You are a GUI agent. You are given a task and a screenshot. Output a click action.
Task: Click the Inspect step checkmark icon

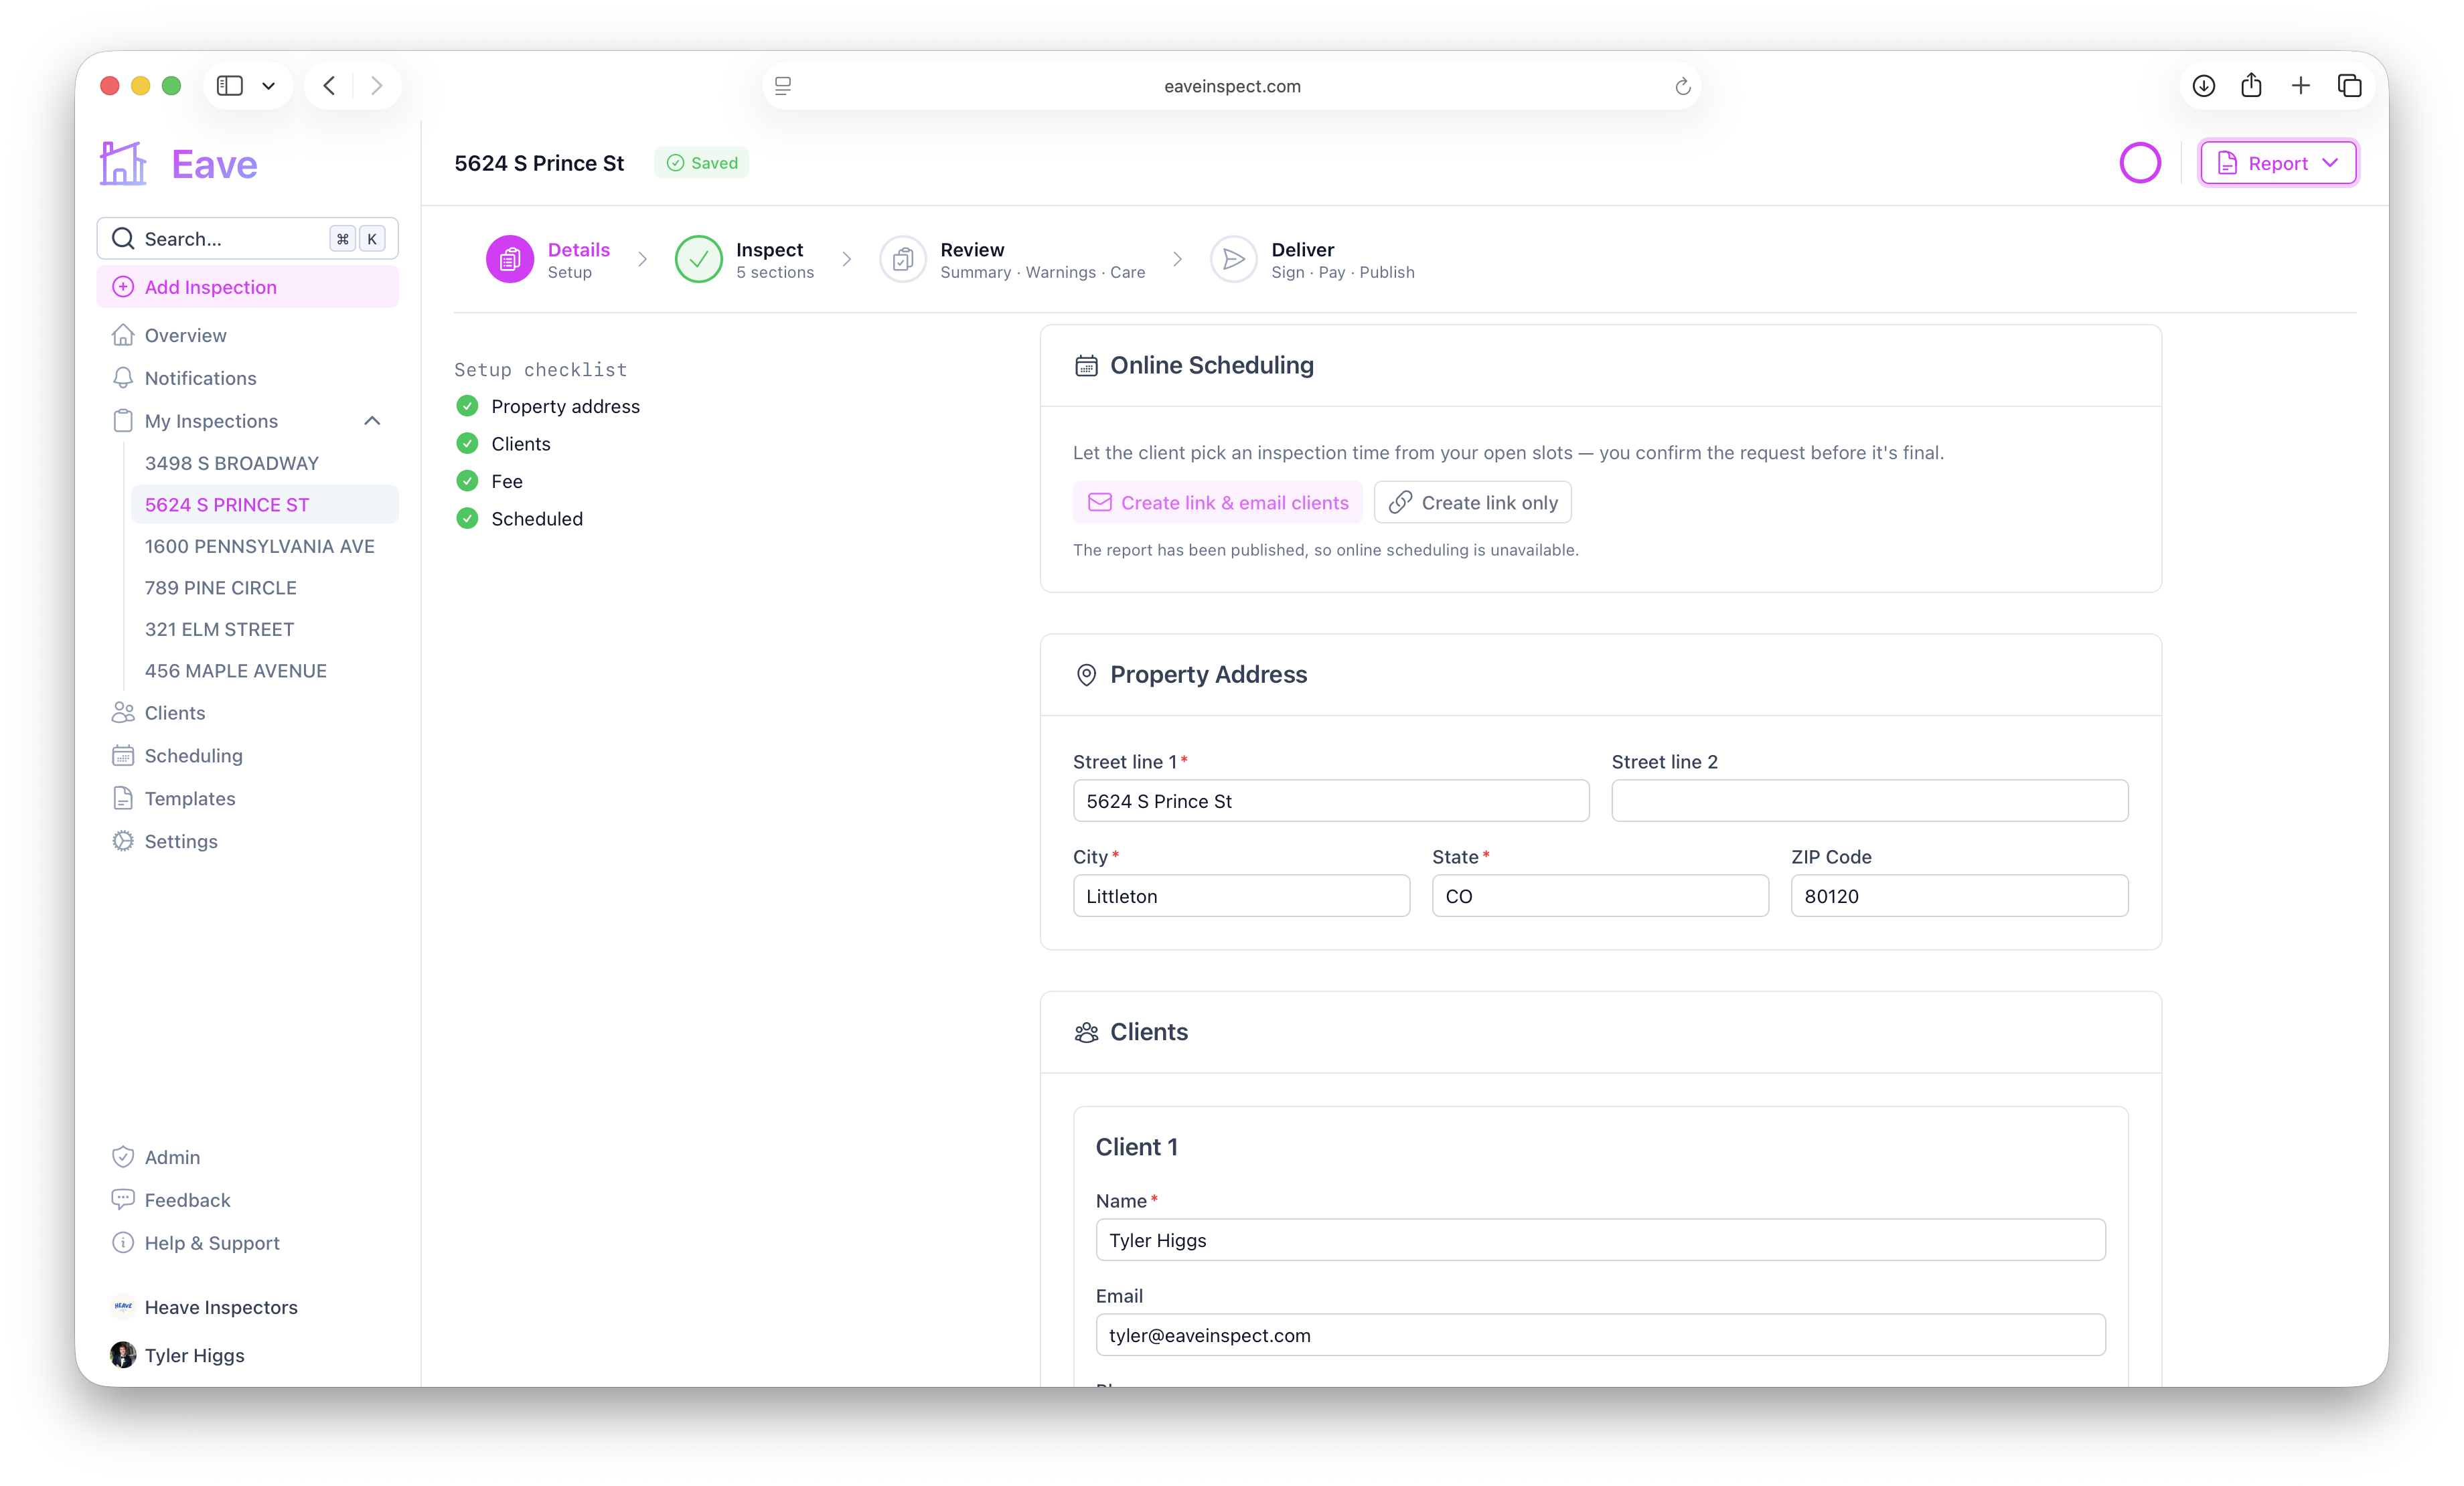[x=698, y=260]
